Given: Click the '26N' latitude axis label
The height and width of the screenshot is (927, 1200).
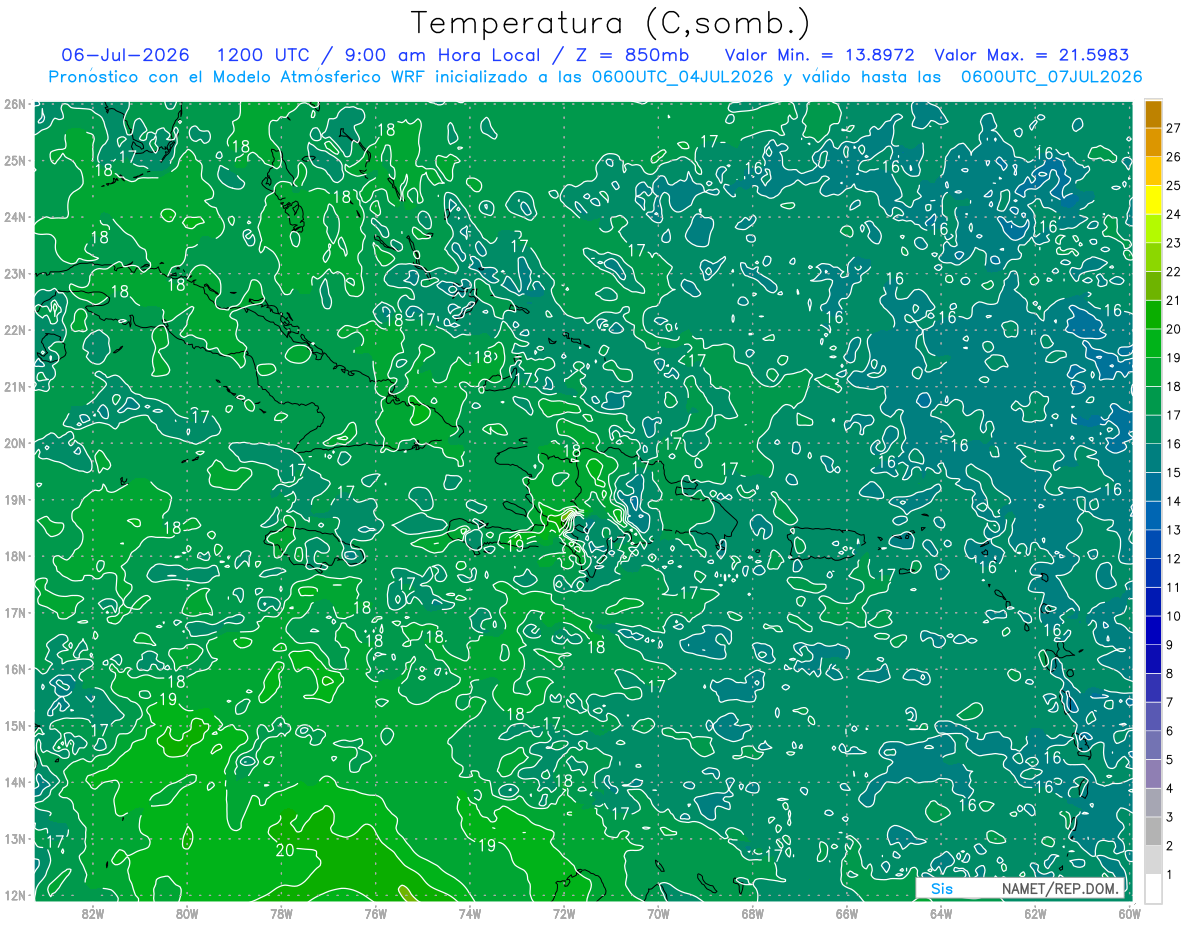Looking at the screenshot, I should 14,104.
